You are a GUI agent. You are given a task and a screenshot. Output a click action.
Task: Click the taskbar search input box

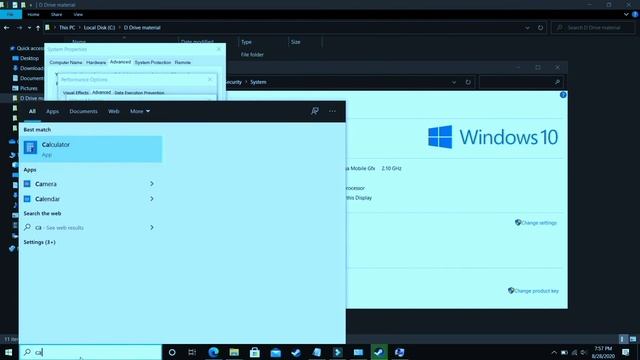coord(90,352)
